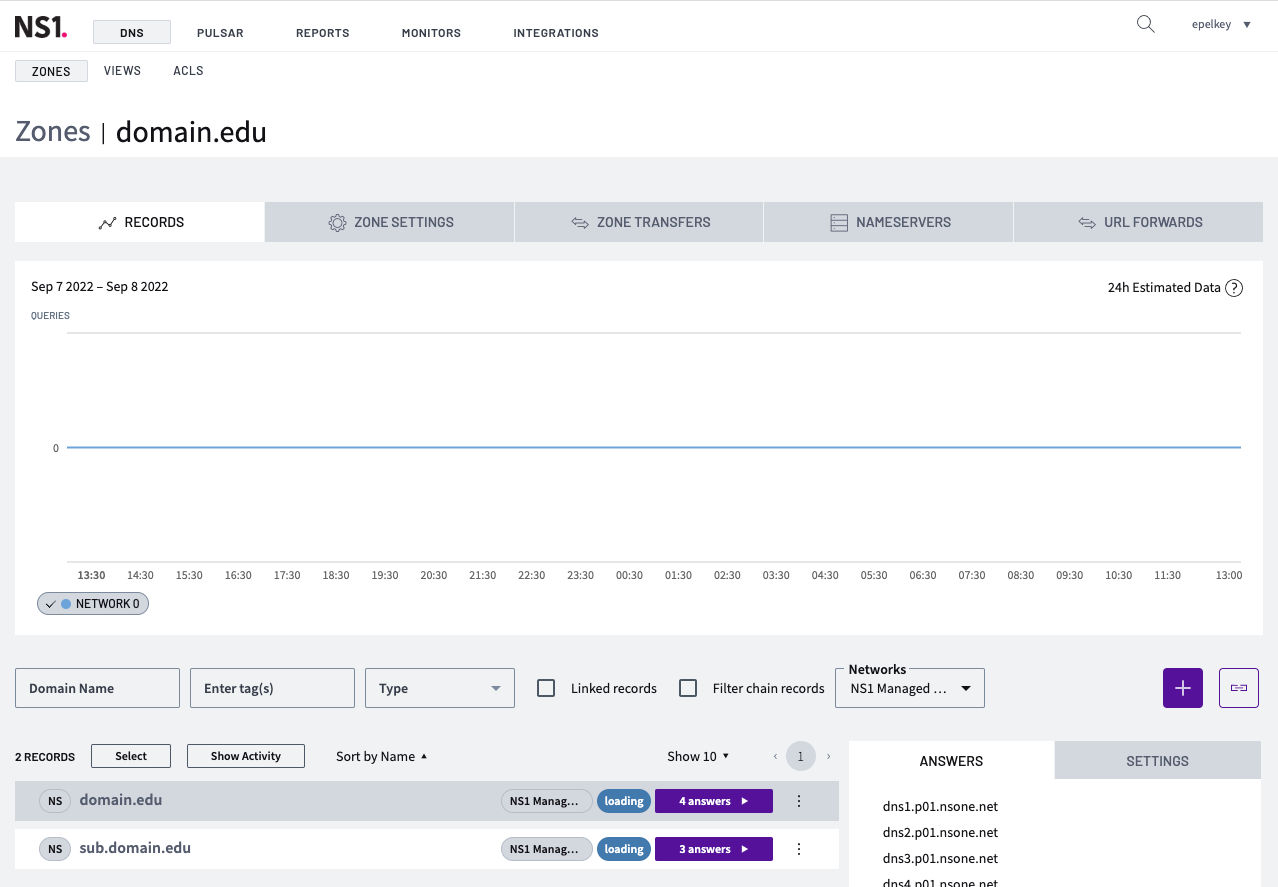Open the NAMESERVERS tab
The width and height of the screenshot is (1278, 887).
tap(889, 222)
